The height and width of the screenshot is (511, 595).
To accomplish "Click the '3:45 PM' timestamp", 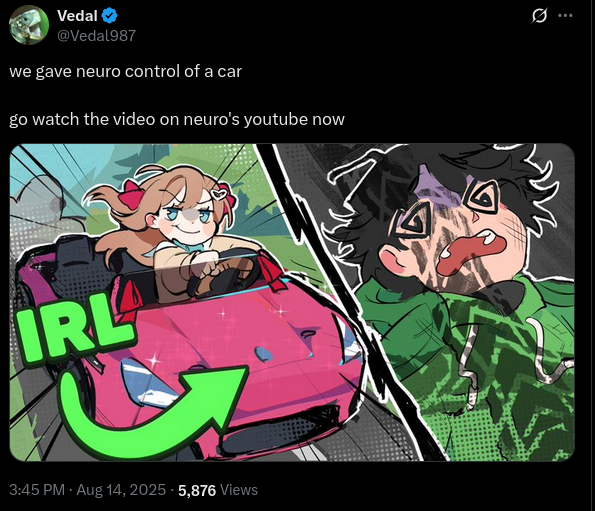I will point(37,490).
